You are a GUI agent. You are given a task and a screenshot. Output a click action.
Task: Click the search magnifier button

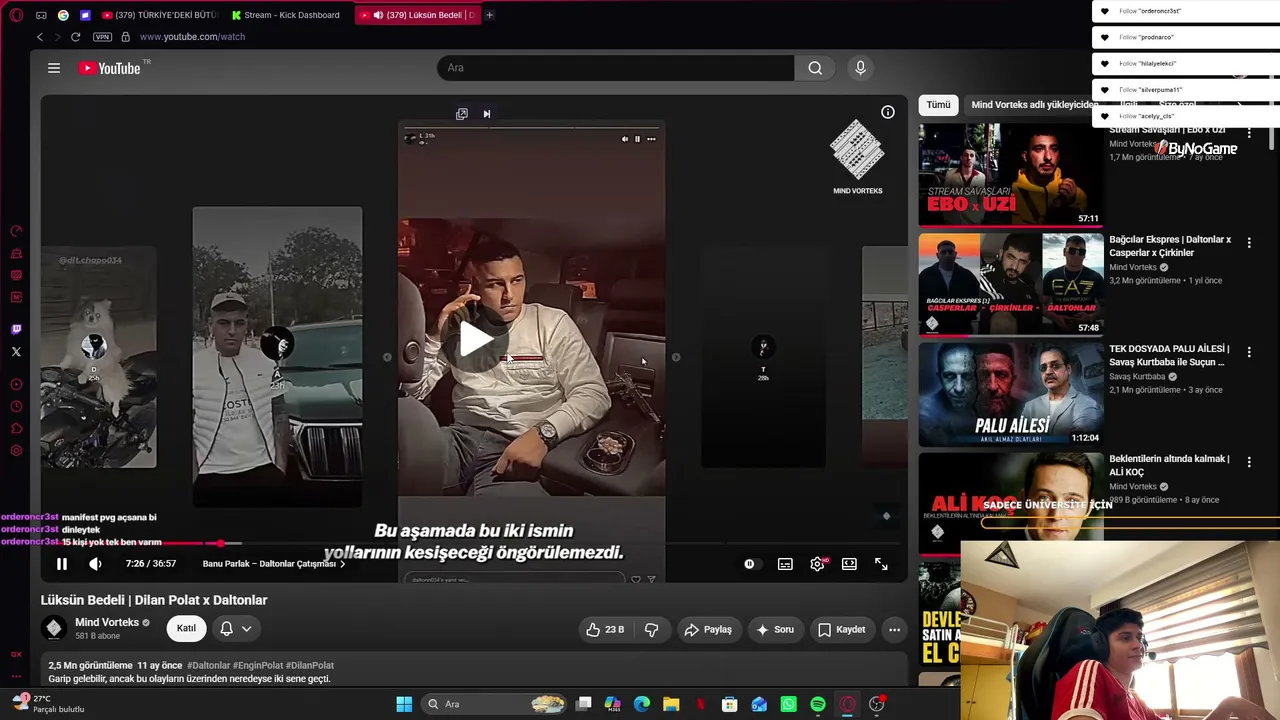tap(815, 68)
